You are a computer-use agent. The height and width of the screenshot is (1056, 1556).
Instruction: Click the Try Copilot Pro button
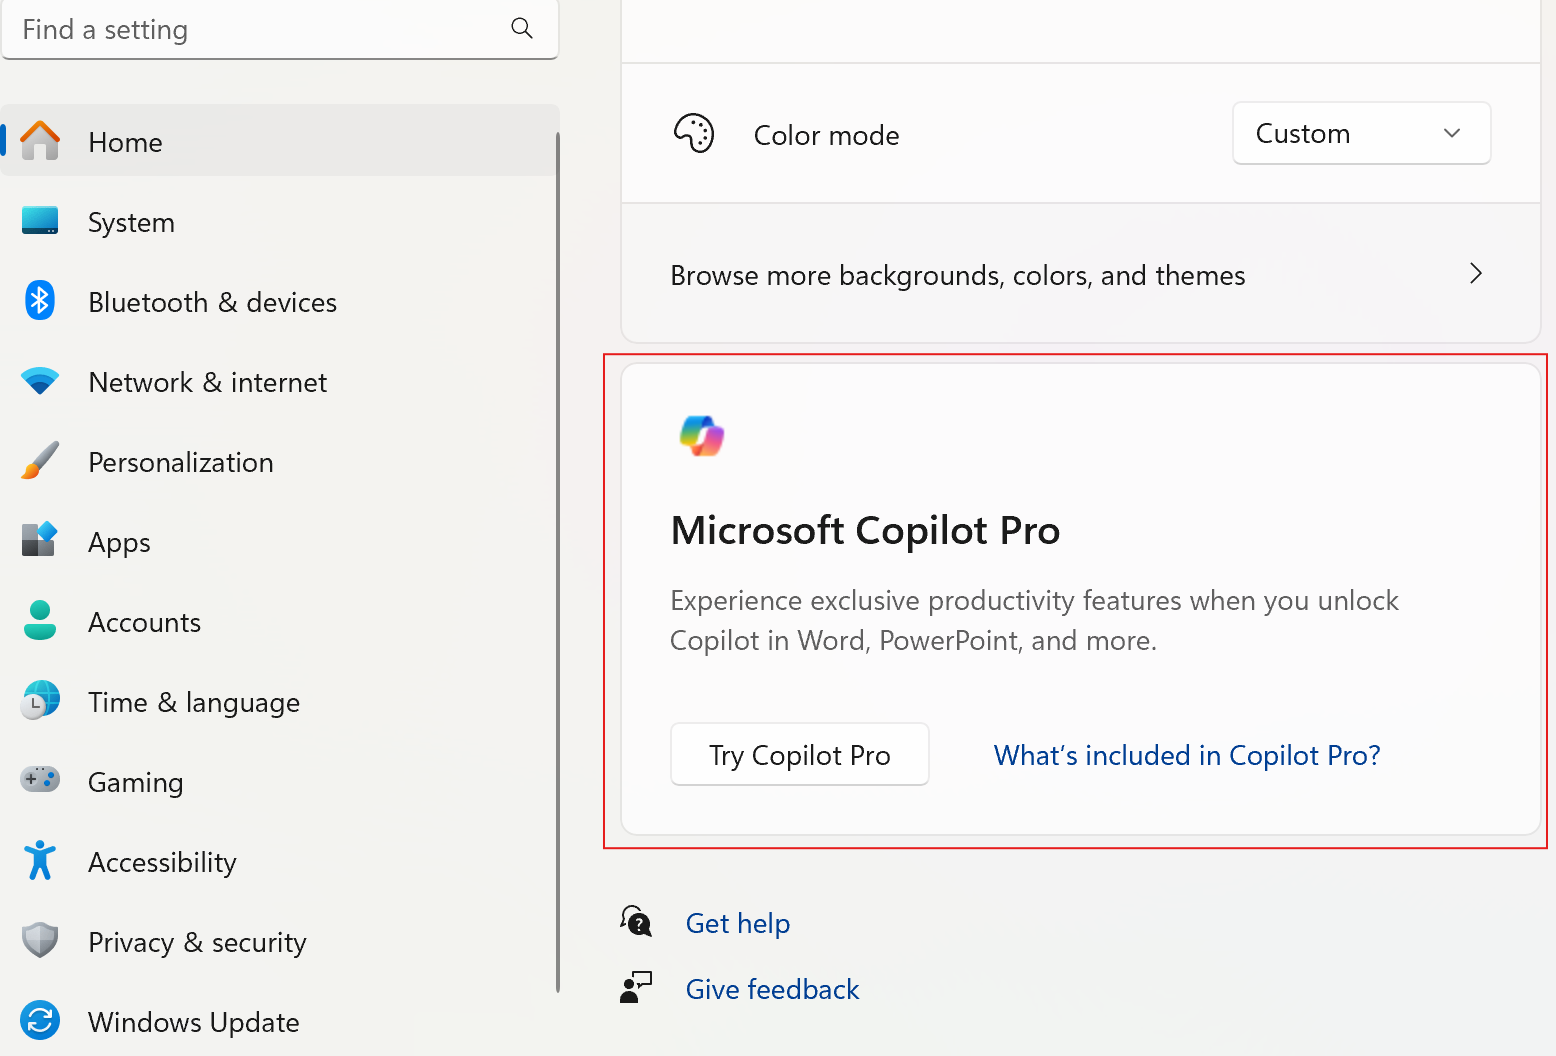800,754
